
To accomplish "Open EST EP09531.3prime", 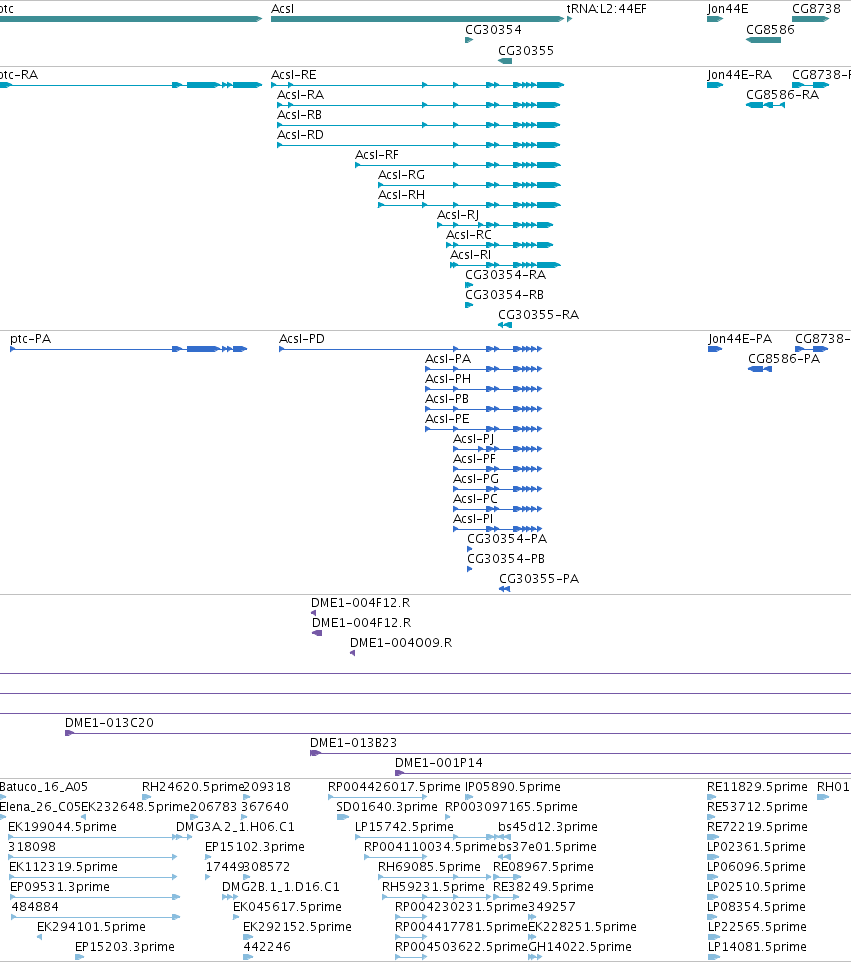I will coord(60,887).
